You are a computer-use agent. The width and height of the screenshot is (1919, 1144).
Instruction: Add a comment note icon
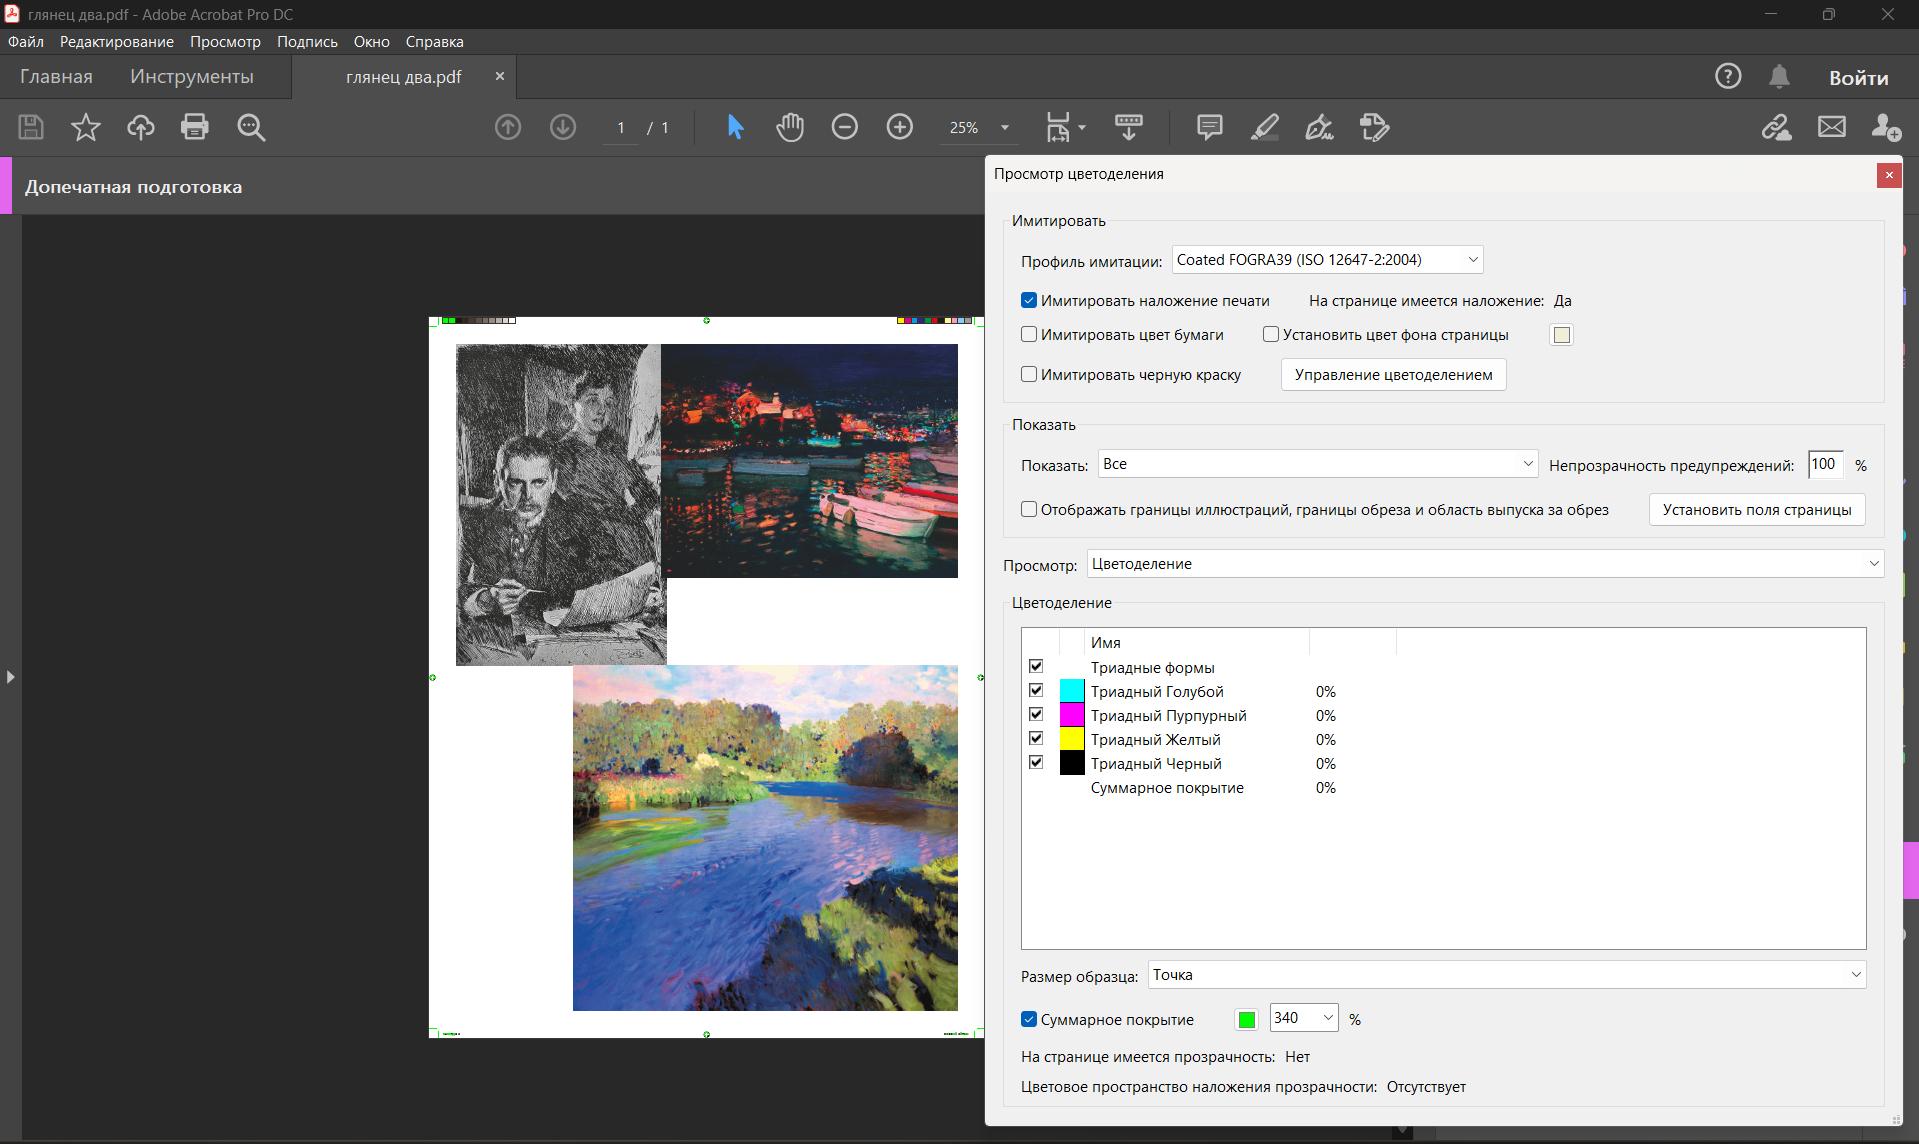(1210, 127)
